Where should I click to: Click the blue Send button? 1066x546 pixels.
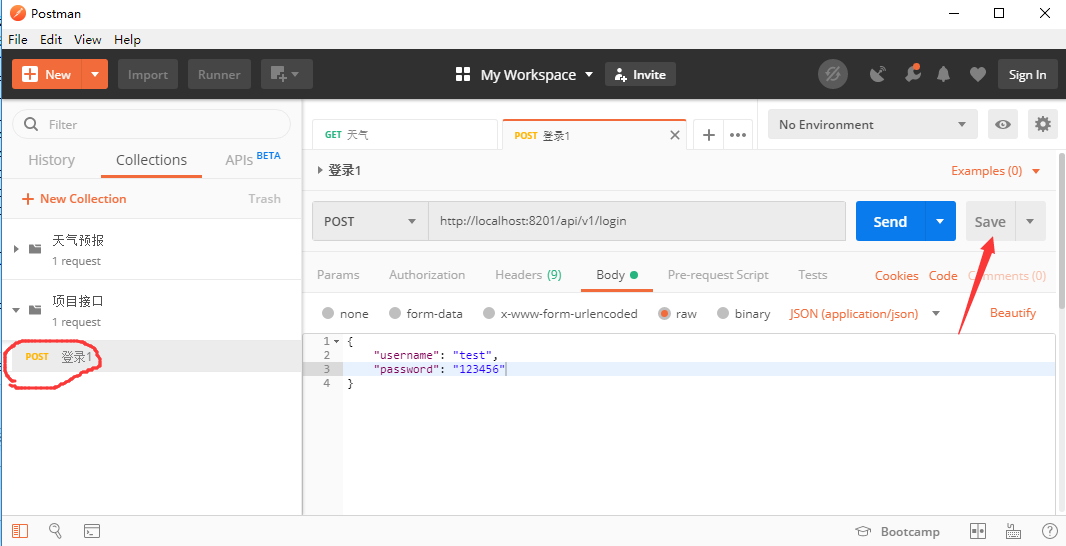click(891, 221)
